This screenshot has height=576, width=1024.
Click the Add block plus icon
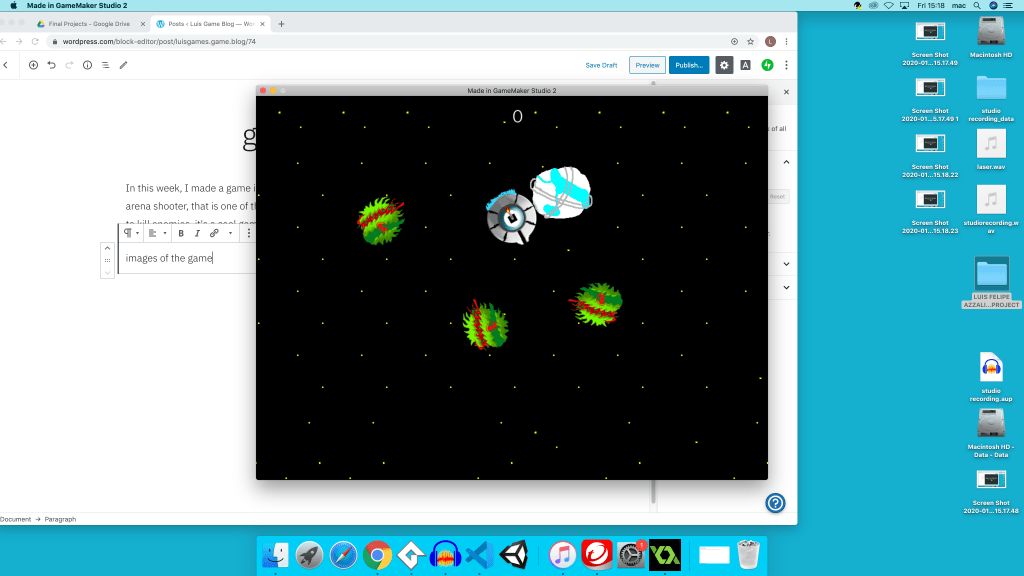point(33,65)
